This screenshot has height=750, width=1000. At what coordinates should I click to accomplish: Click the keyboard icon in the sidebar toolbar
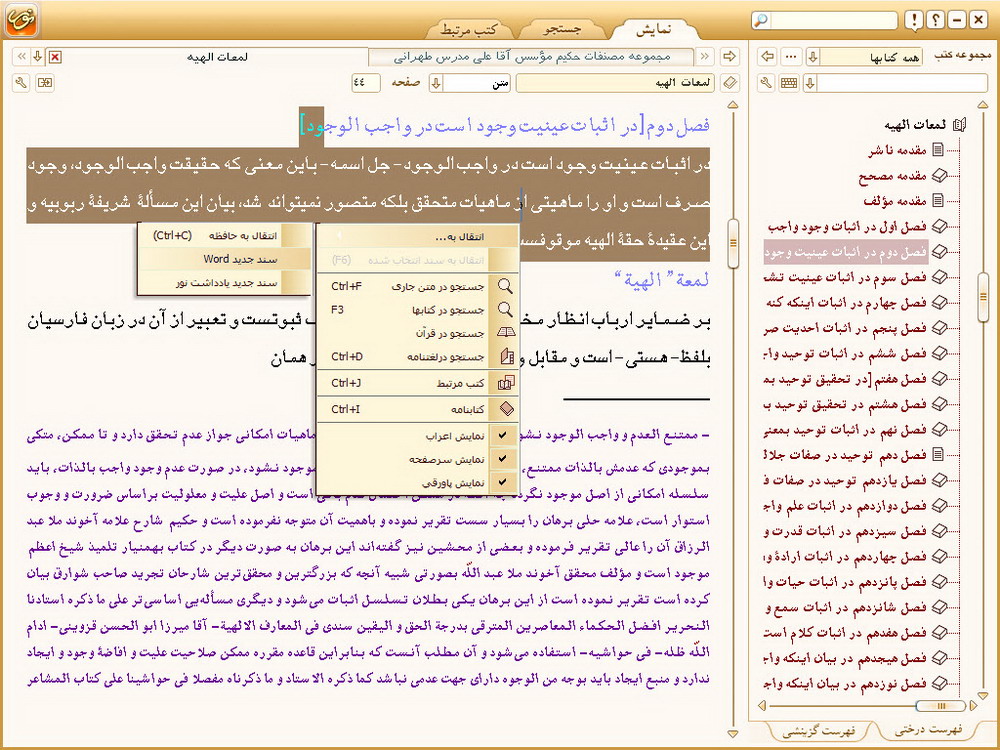tap(789, 83)
